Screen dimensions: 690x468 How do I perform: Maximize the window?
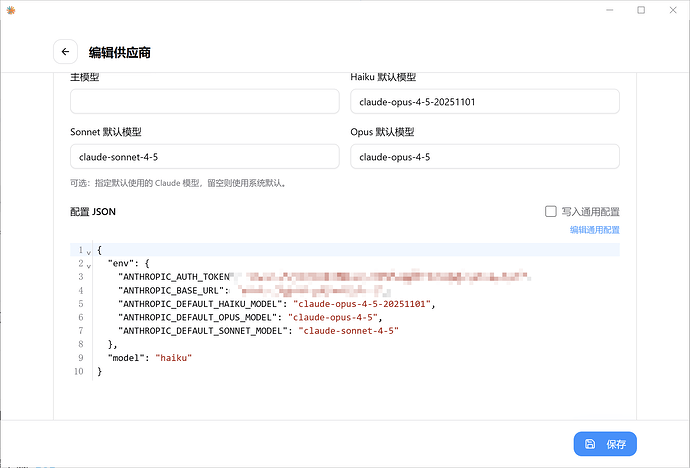click(x=641, y=10)
